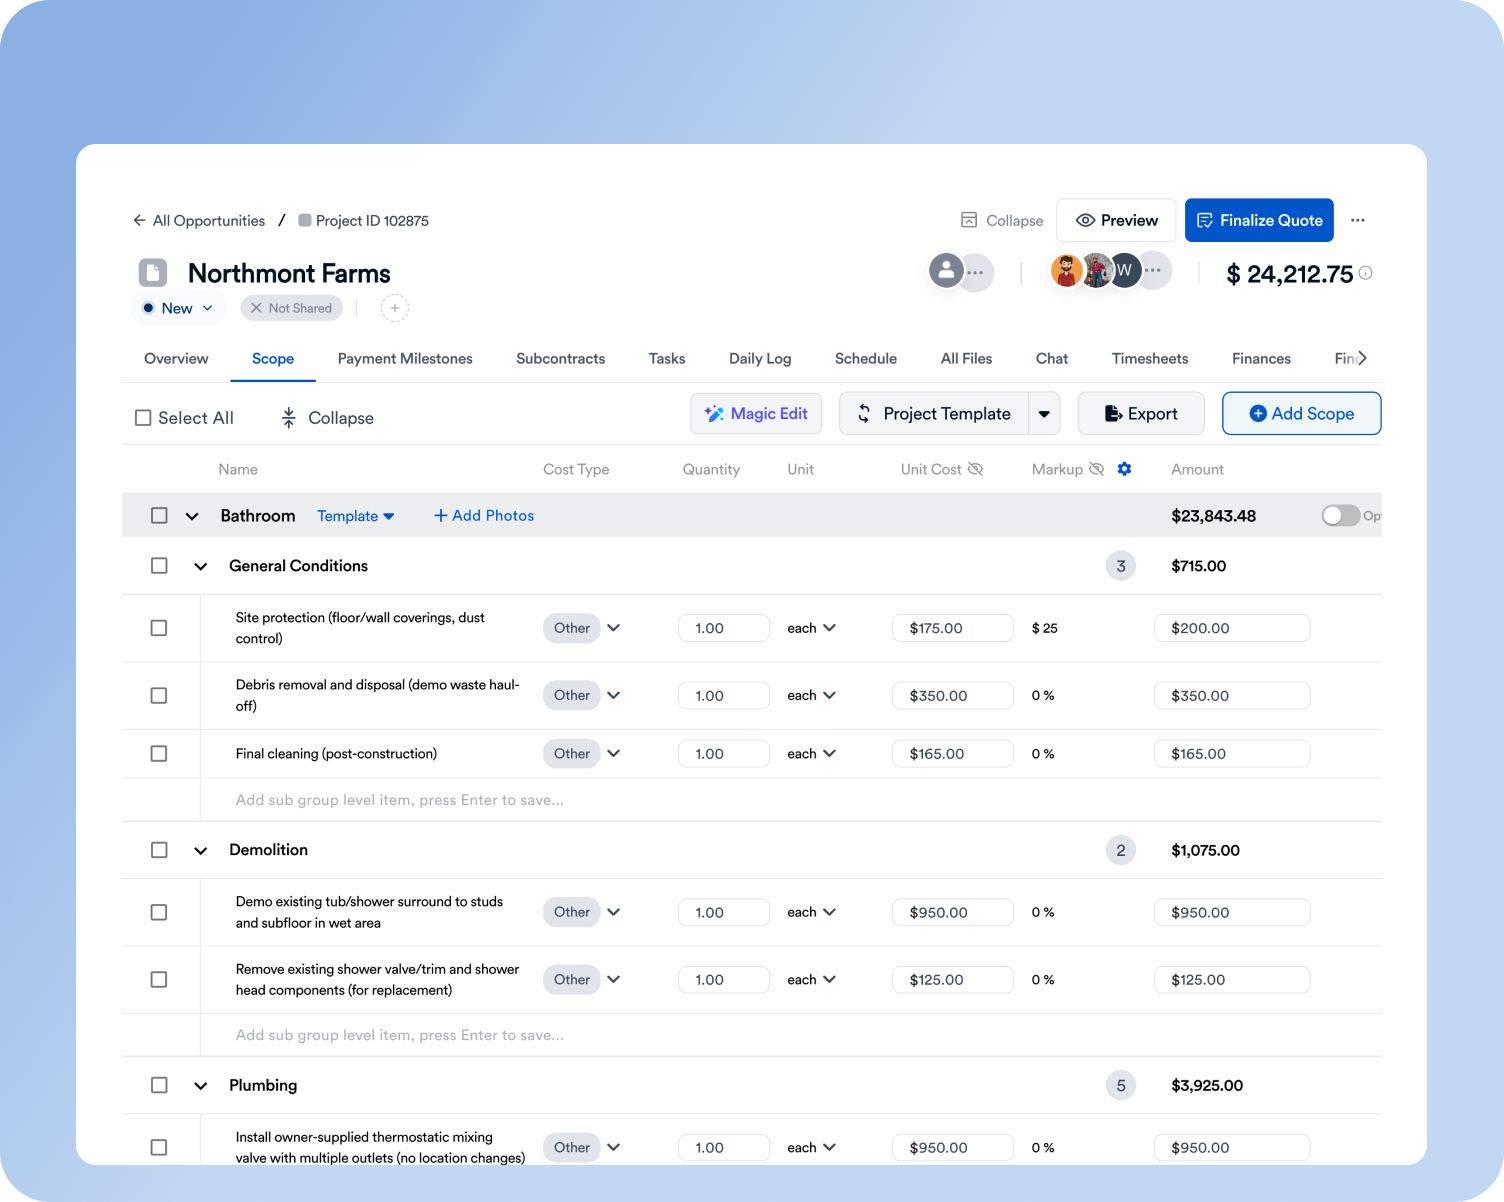
Task: Click the total amount info icon
Action: point(1366,273)
